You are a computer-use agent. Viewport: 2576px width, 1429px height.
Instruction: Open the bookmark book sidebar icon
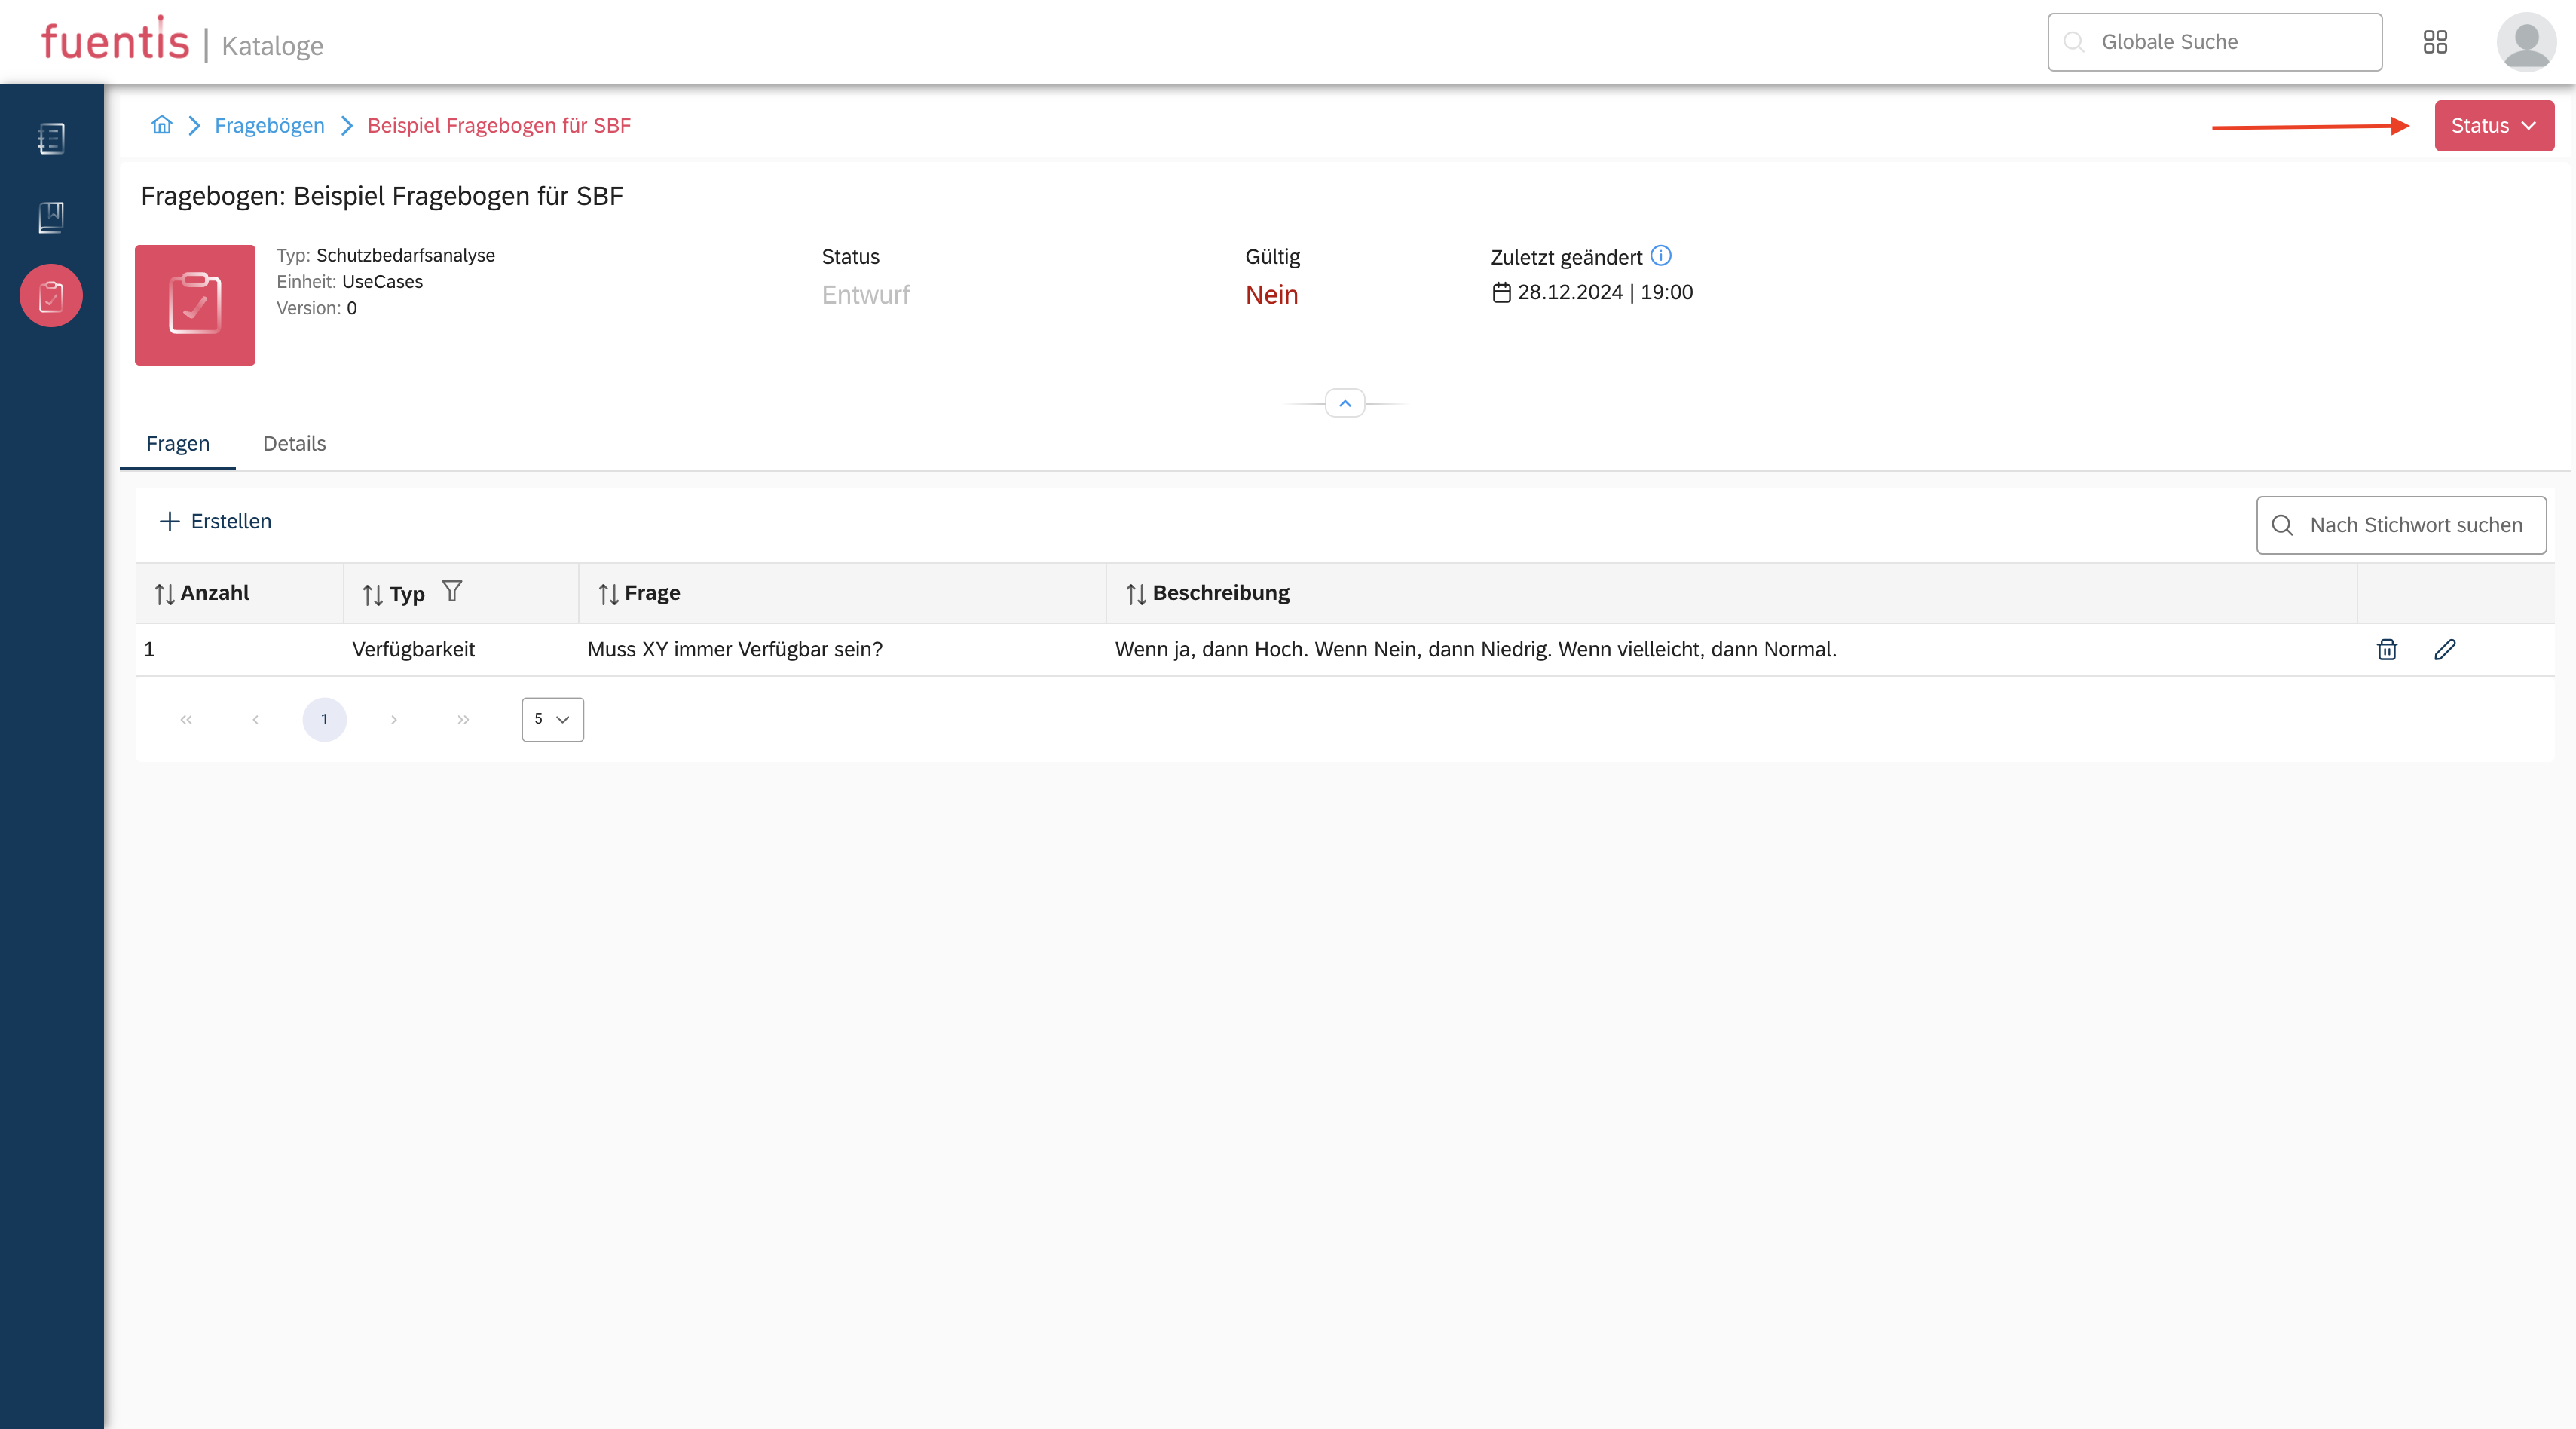click(51, 217)
